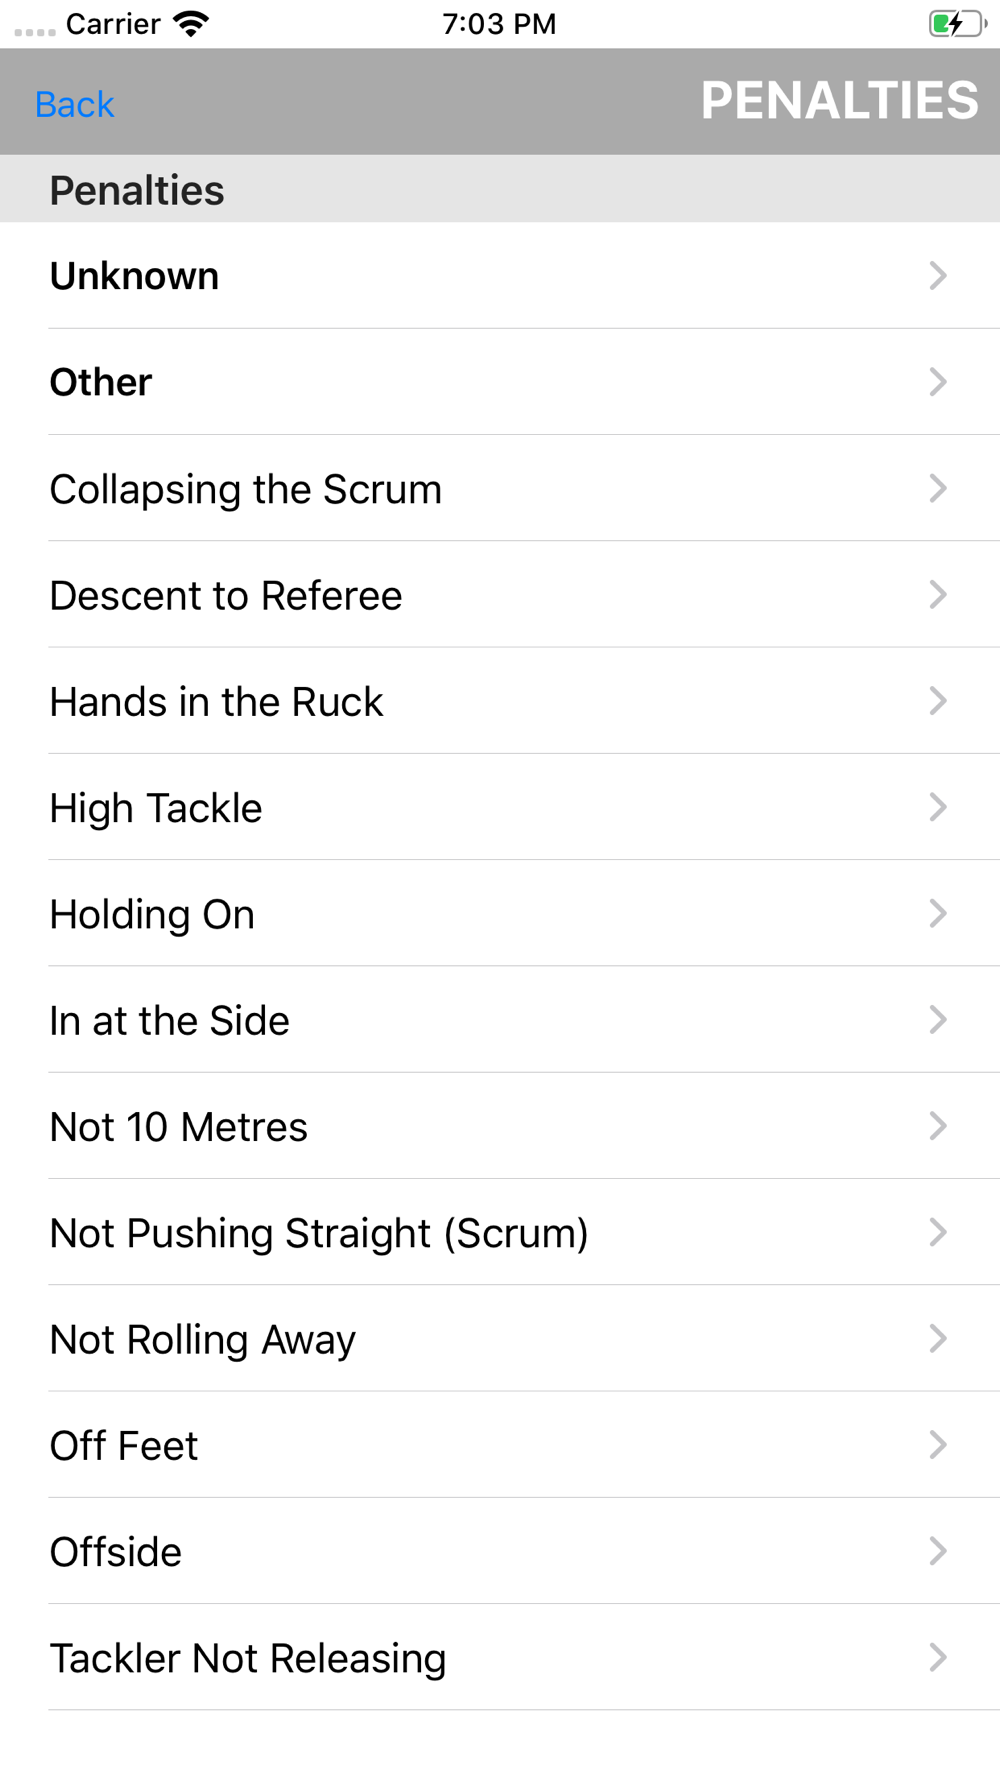Select the High Tackle penalty label
Viewport: 1000px width, 1778px height.
click(156, 808)
